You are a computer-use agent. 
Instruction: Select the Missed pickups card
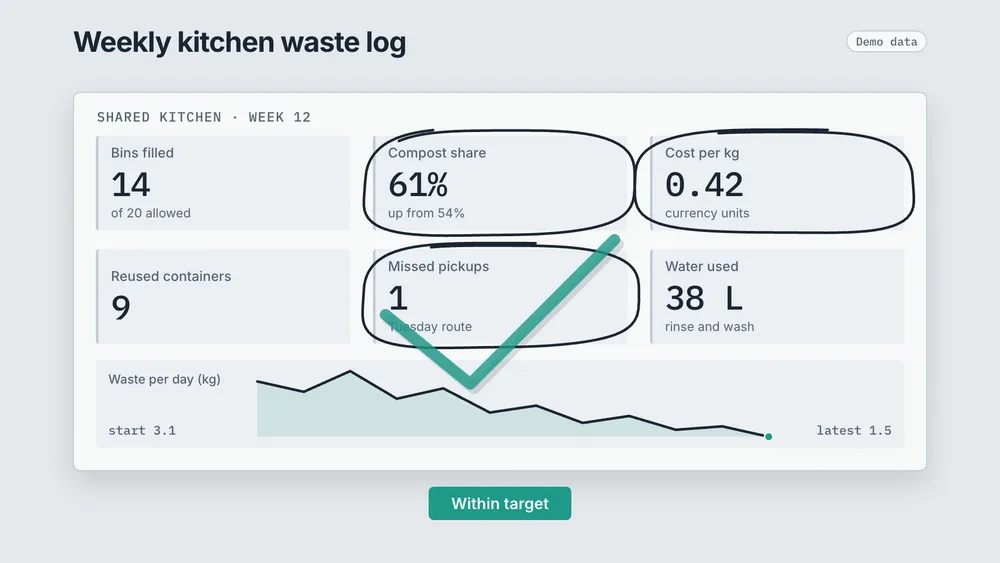pyautogui.click(x=500, y=296)
